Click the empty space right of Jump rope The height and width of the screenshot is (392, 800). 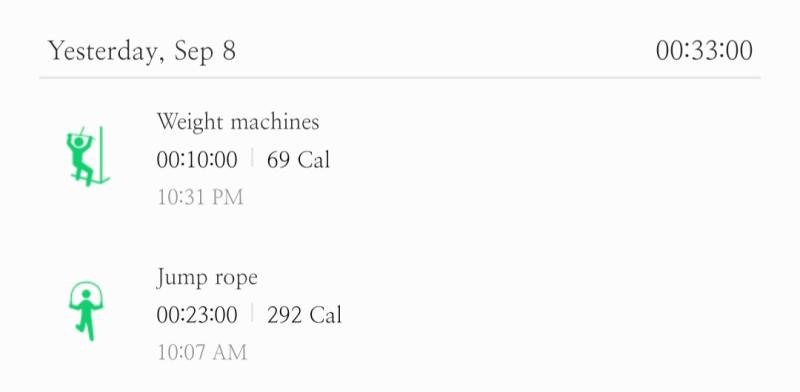pyautogui.click(x=510, y=278)
